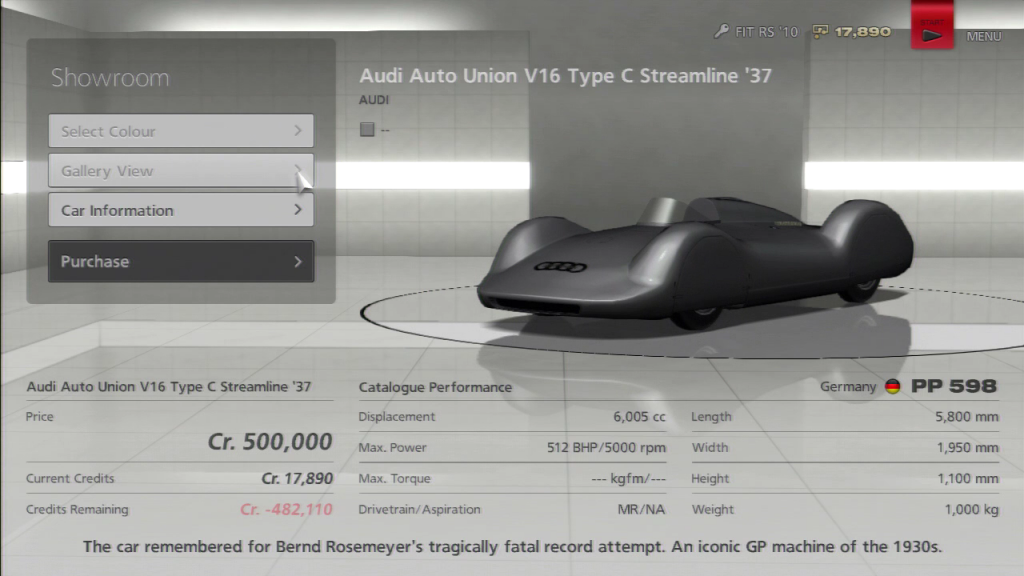Click the Purchase button

click(x=180, y=261)
